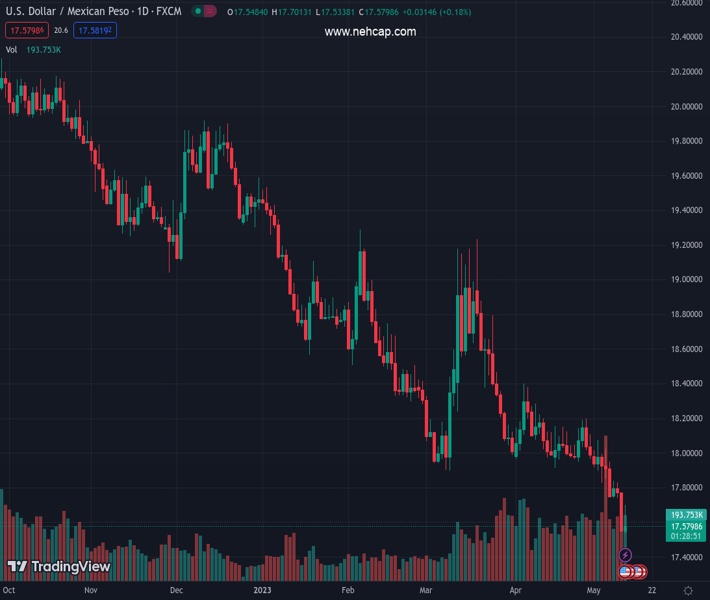Open chart settings gear icon
This screenshot has height=600, width=710.
(x=688, y=590)
